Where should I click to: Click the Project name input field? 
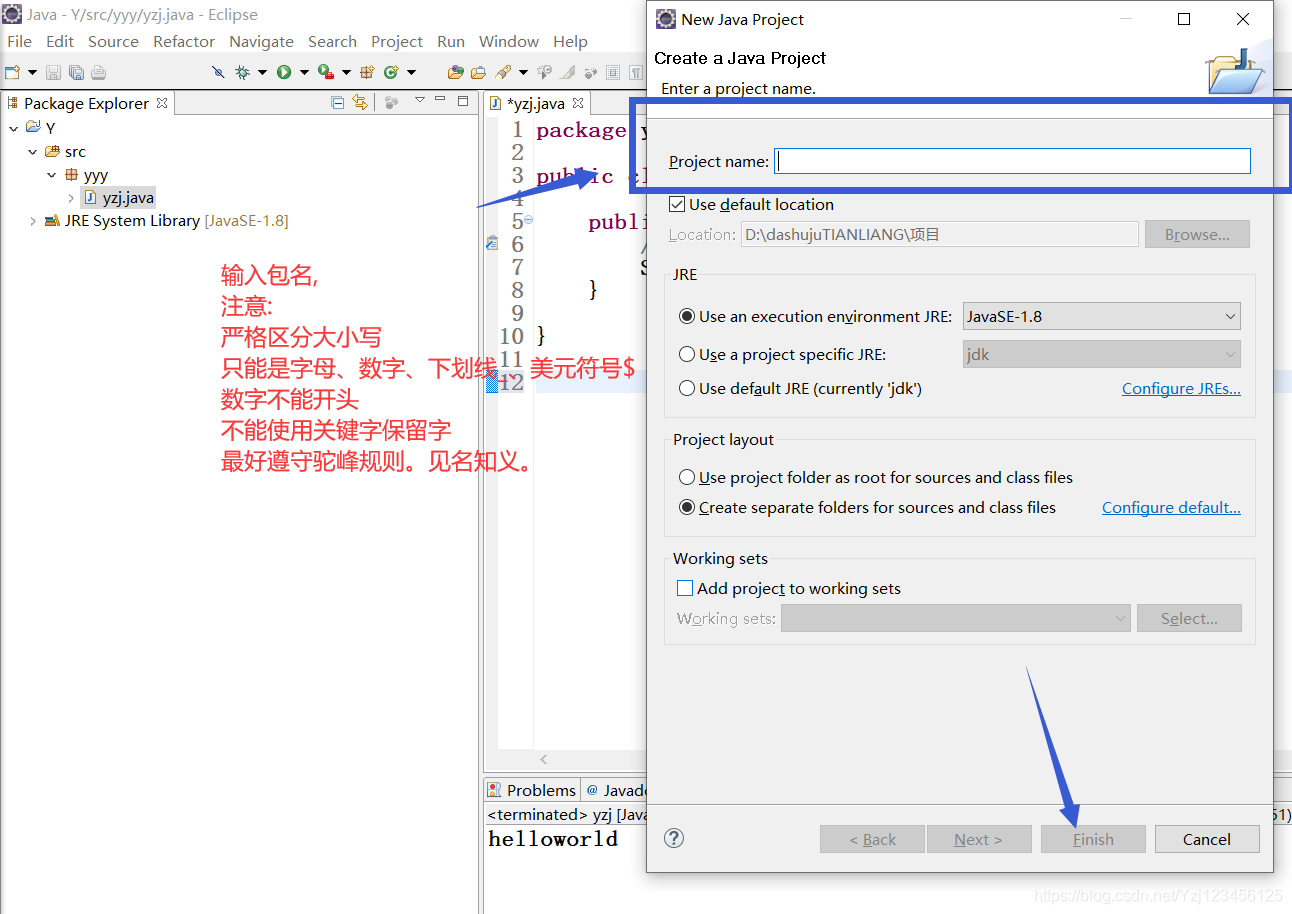tap(1013, 161)
